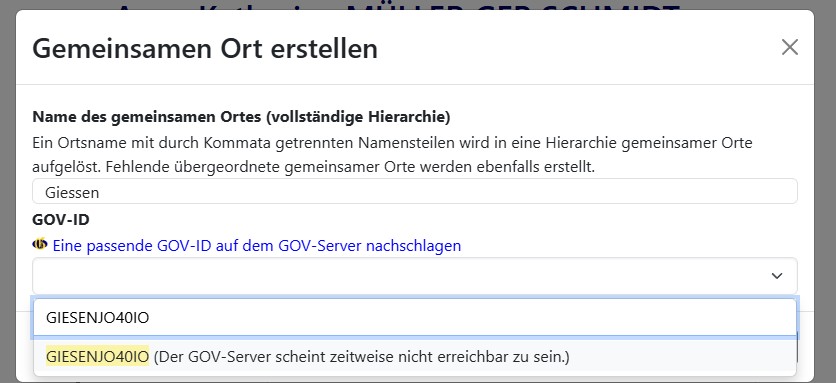The width and height of the screenshot is (836, 383).
Task: Expand the GOV-ID dropdown chevron
Action: tap(777, 276)
